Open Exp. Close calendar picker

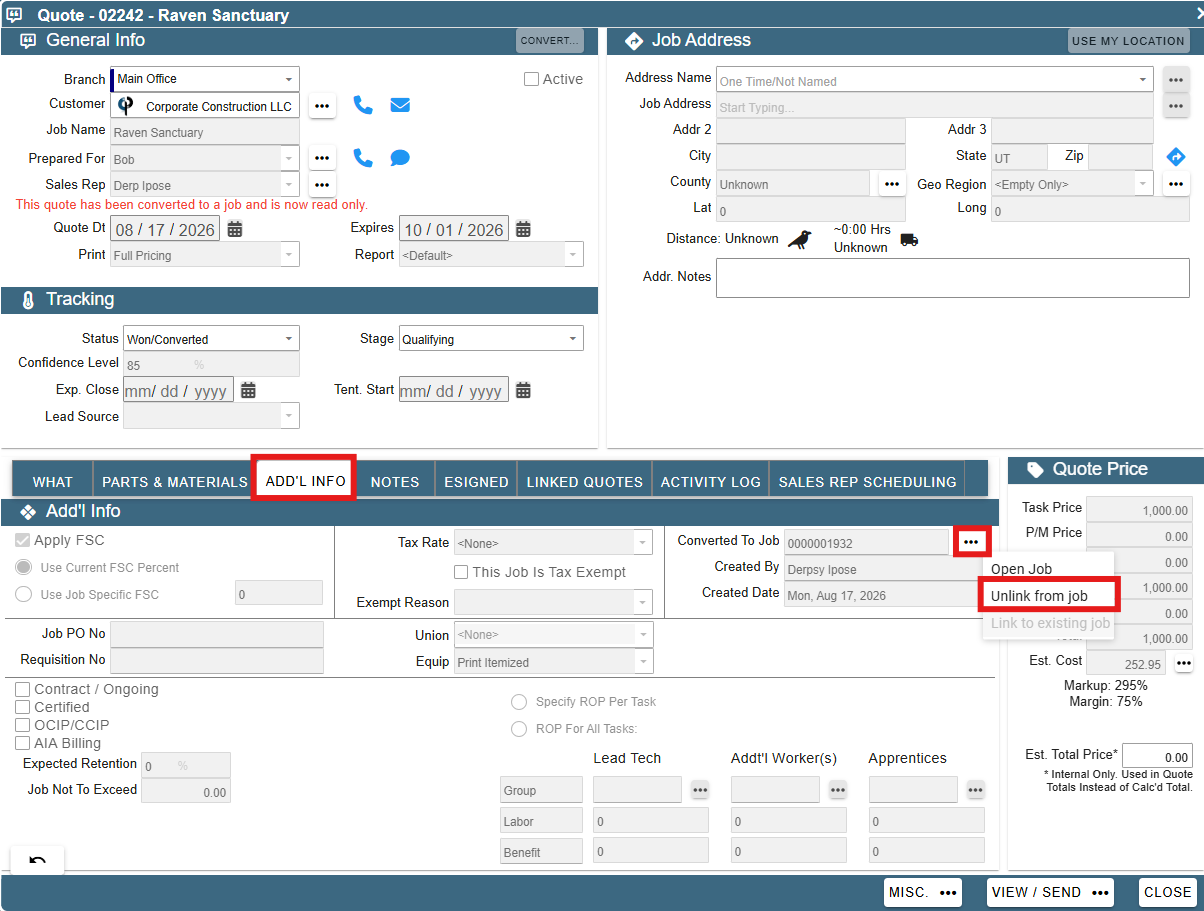coord(248,390)
